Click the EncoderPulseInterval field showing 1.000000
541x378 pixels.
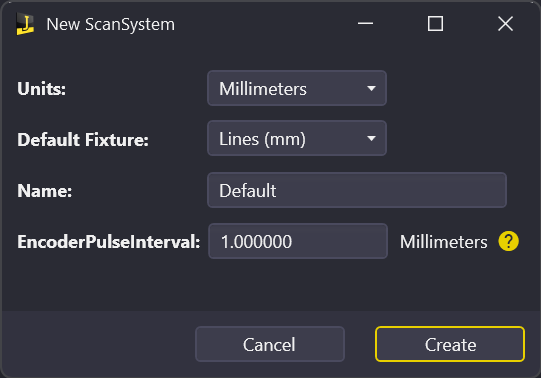coord(298,241)
